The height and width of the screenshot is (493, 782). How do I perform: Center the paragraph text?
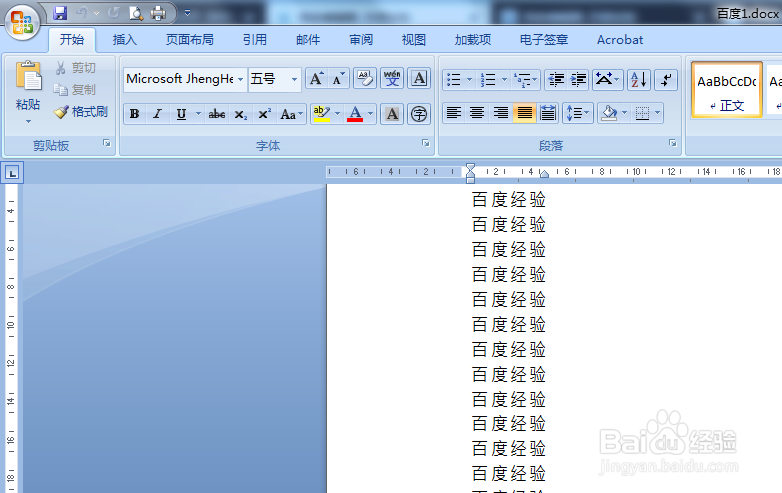tap(477, 114)
